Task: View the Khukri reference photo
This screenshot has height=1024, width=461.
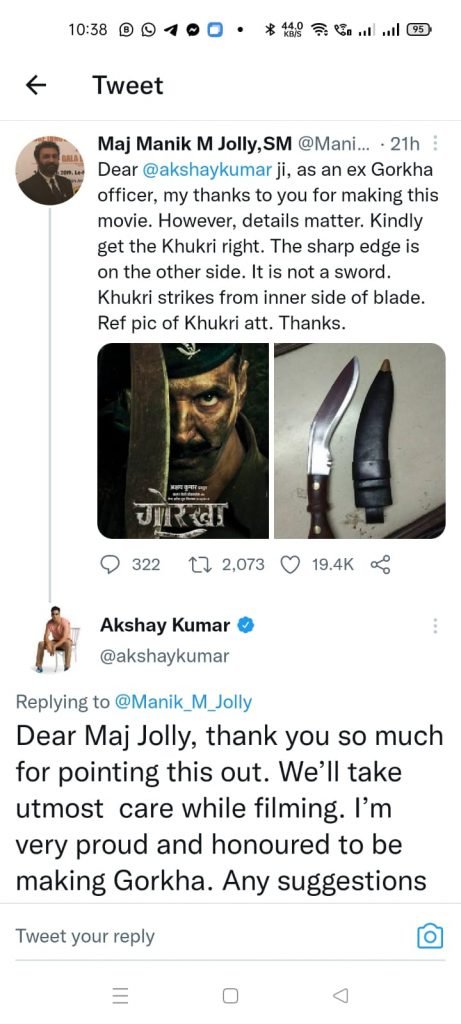Action: 360,441
